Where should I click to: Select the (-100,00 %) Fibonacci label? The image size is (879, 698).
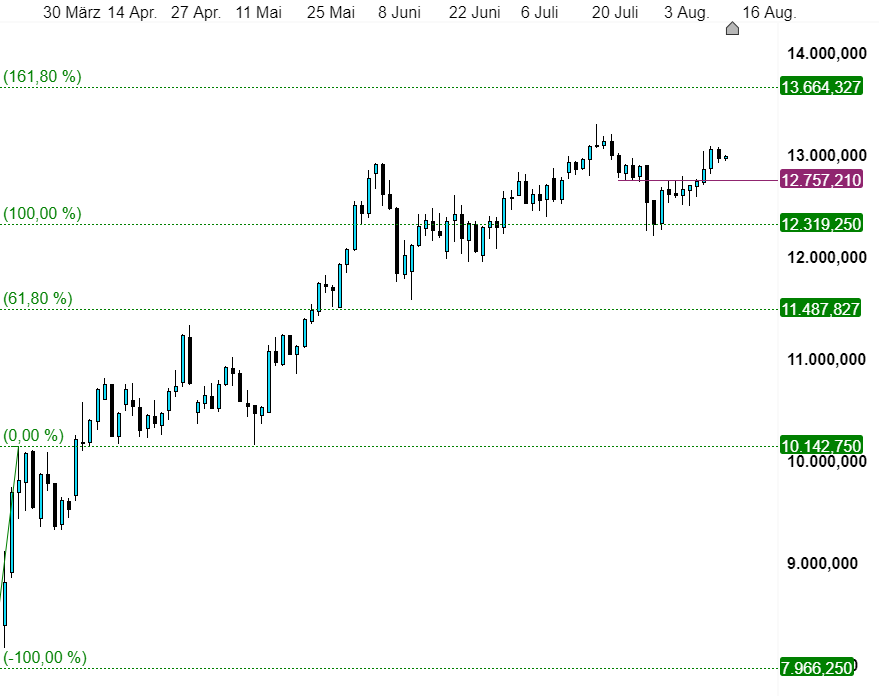click(x=45, y=657)
